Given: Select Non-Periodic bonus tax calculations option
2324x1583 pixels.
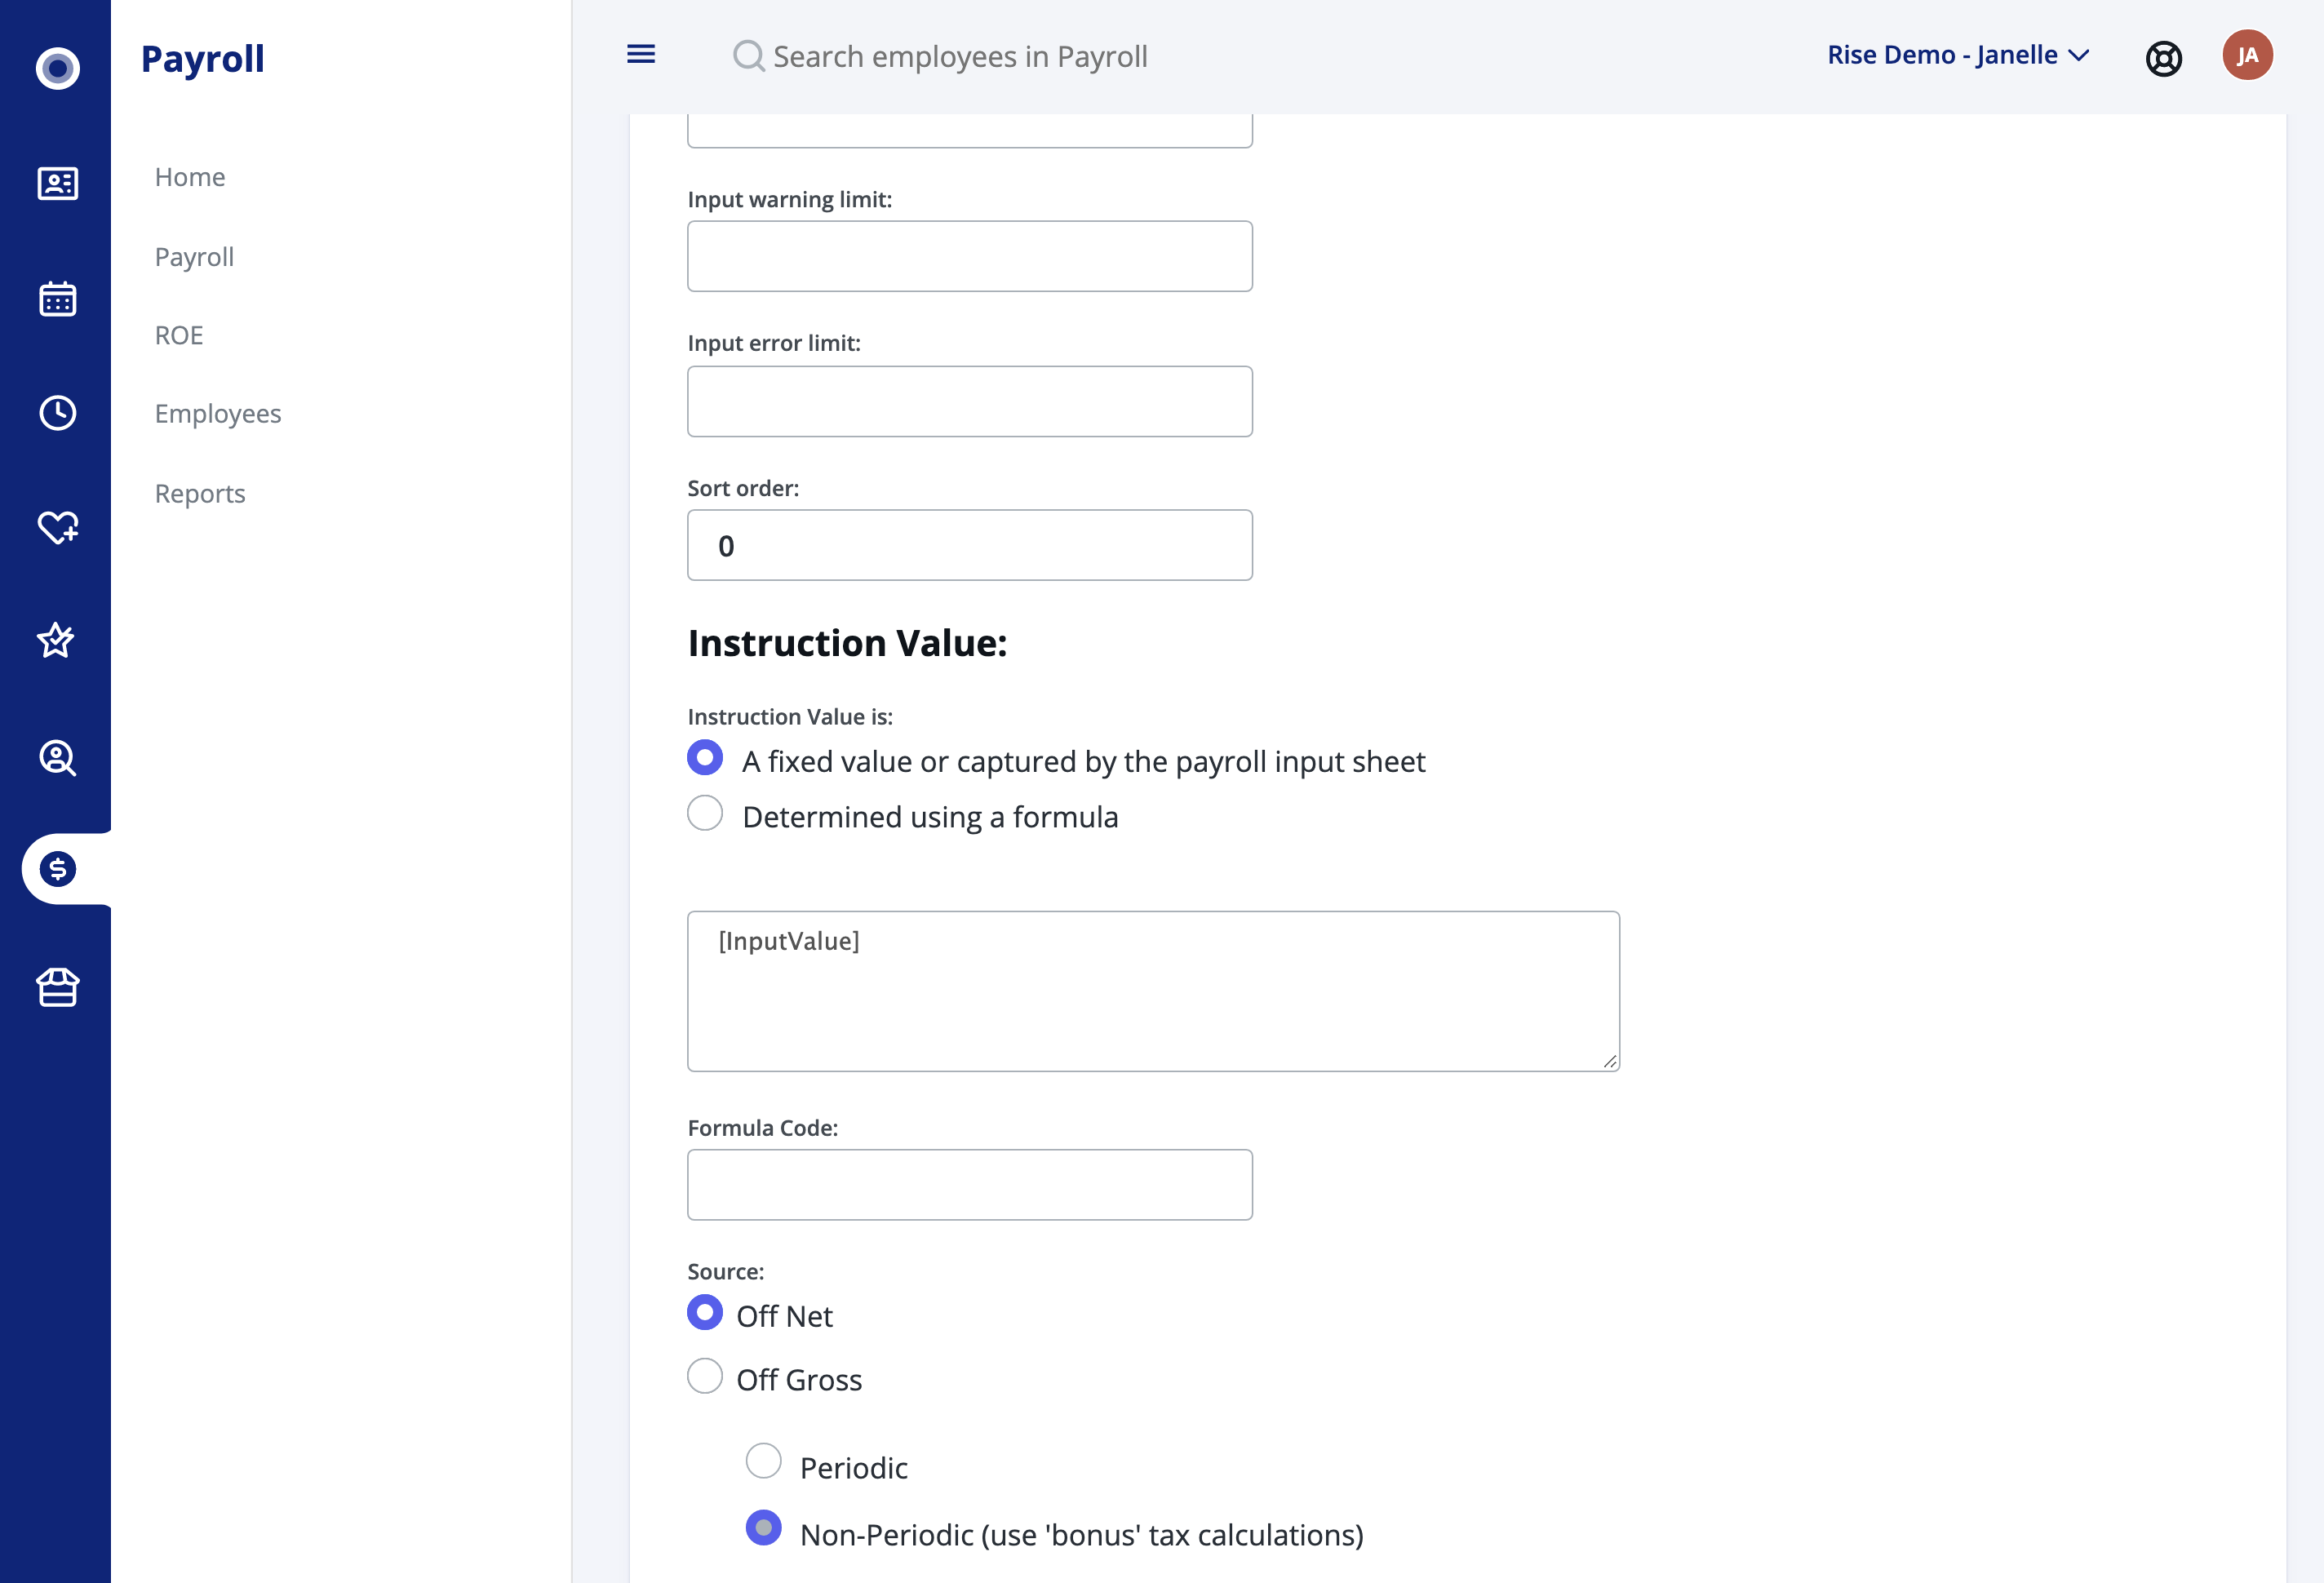Looking at the screenshot, I should (x=764, y=1528).
